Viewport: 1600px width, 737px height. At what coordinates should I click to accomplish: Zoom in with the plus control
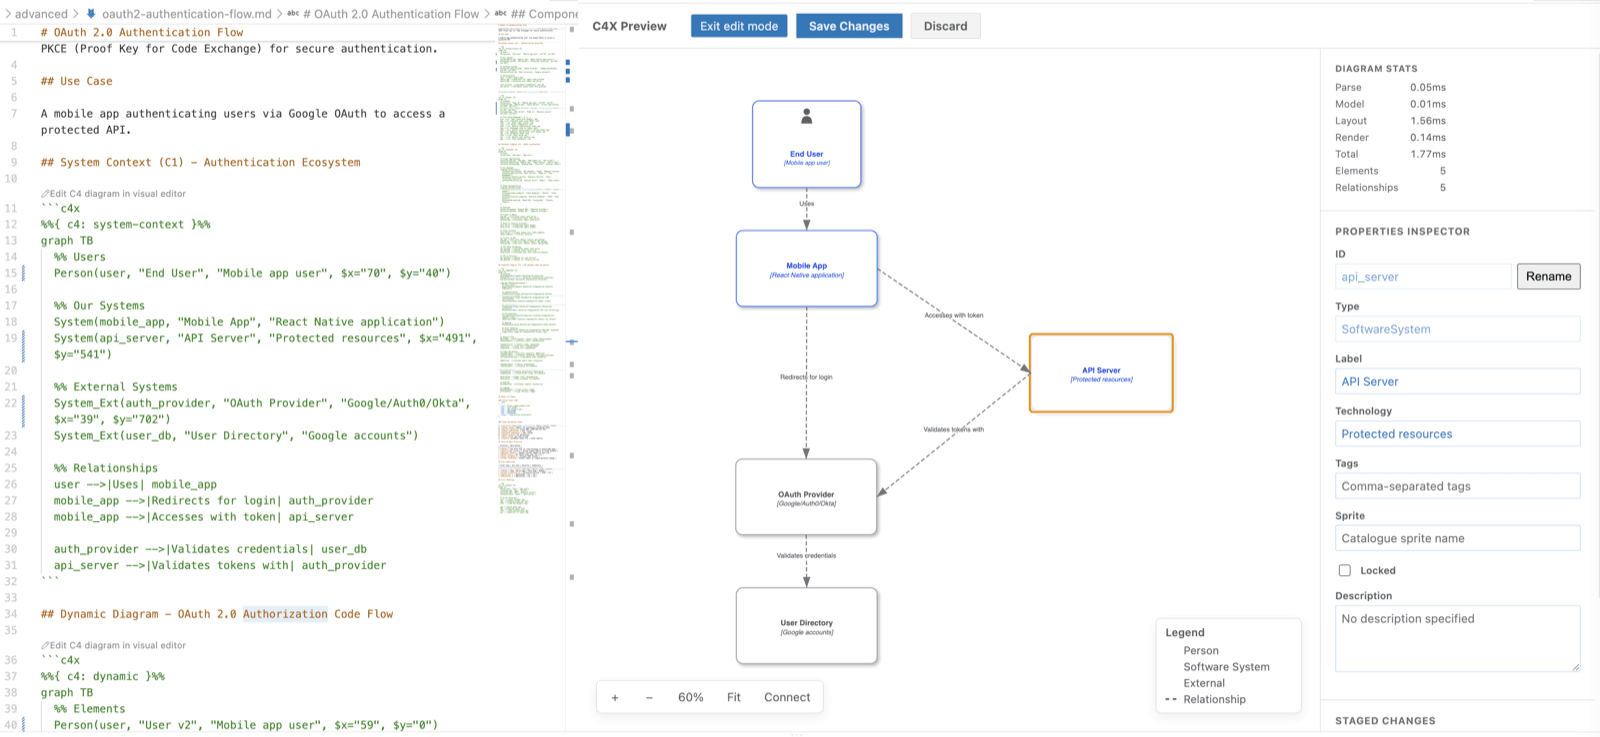(x=615, y=697)
